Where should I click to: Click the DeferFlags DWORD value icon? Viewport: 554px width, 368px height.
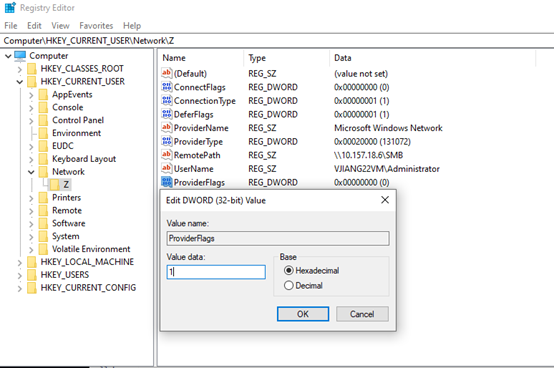coord(166,114)
